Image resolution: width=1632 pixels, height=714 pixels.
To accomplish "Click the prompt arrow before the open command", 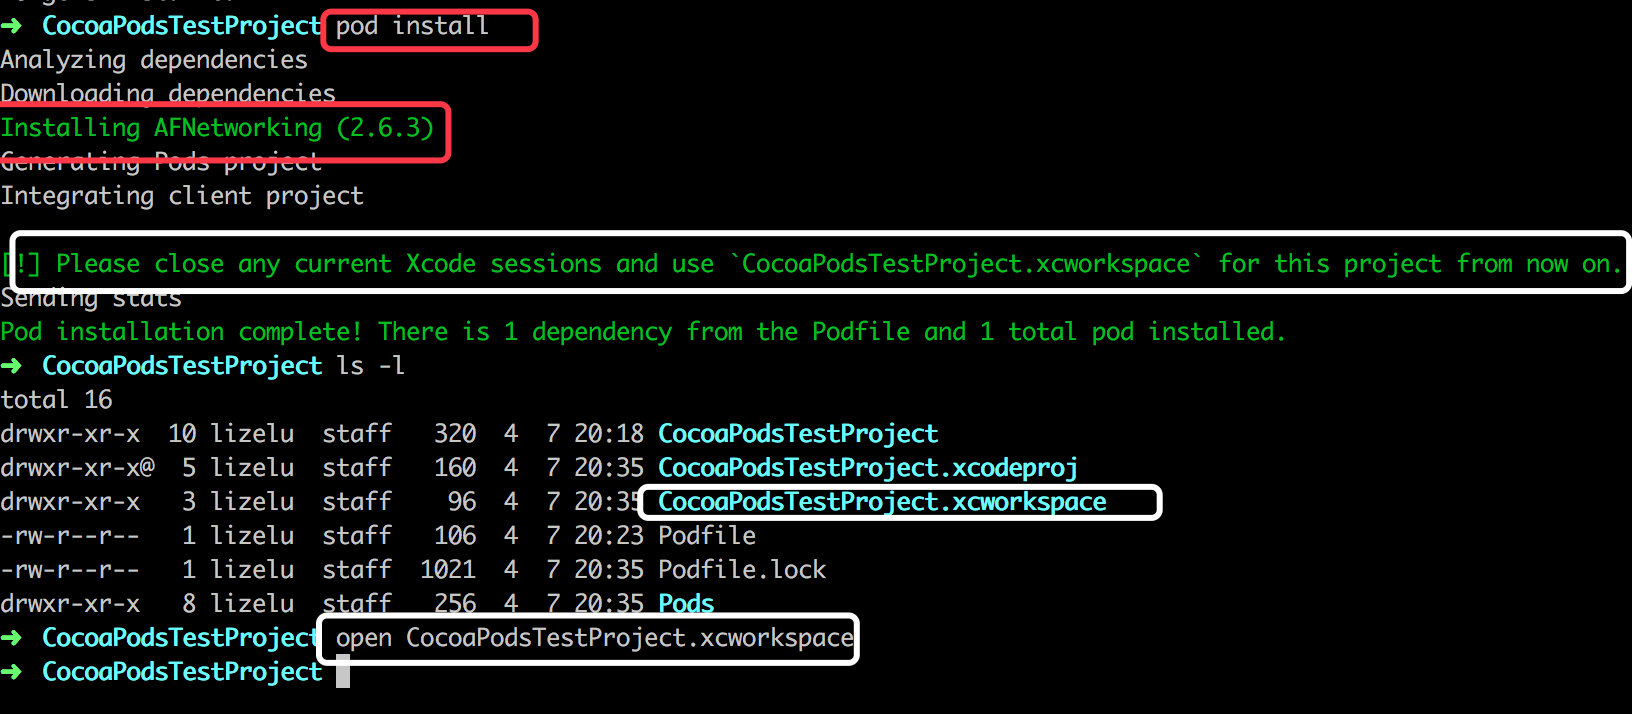I will (12, 638).
